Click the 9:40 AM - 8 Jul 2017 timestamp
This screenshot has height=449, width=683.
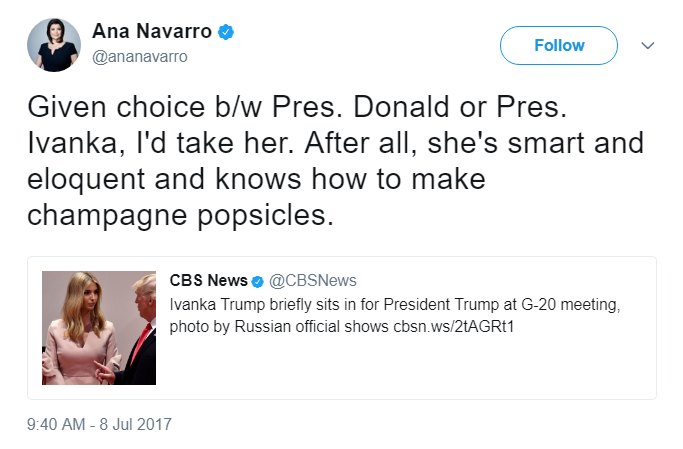pyautogui.click(x=99, y=424)
